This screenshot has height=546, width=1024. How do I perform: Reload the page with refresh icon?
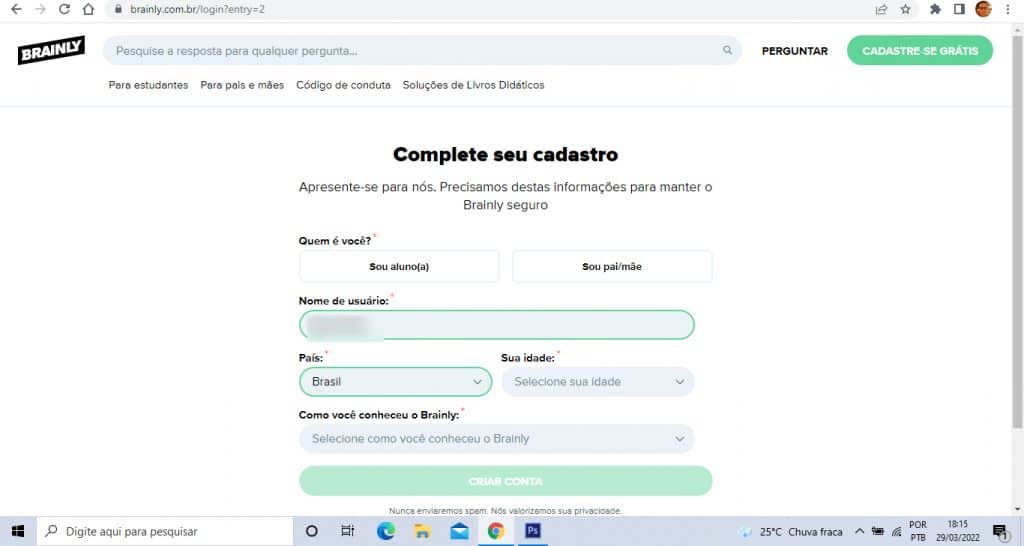[64, 9]
